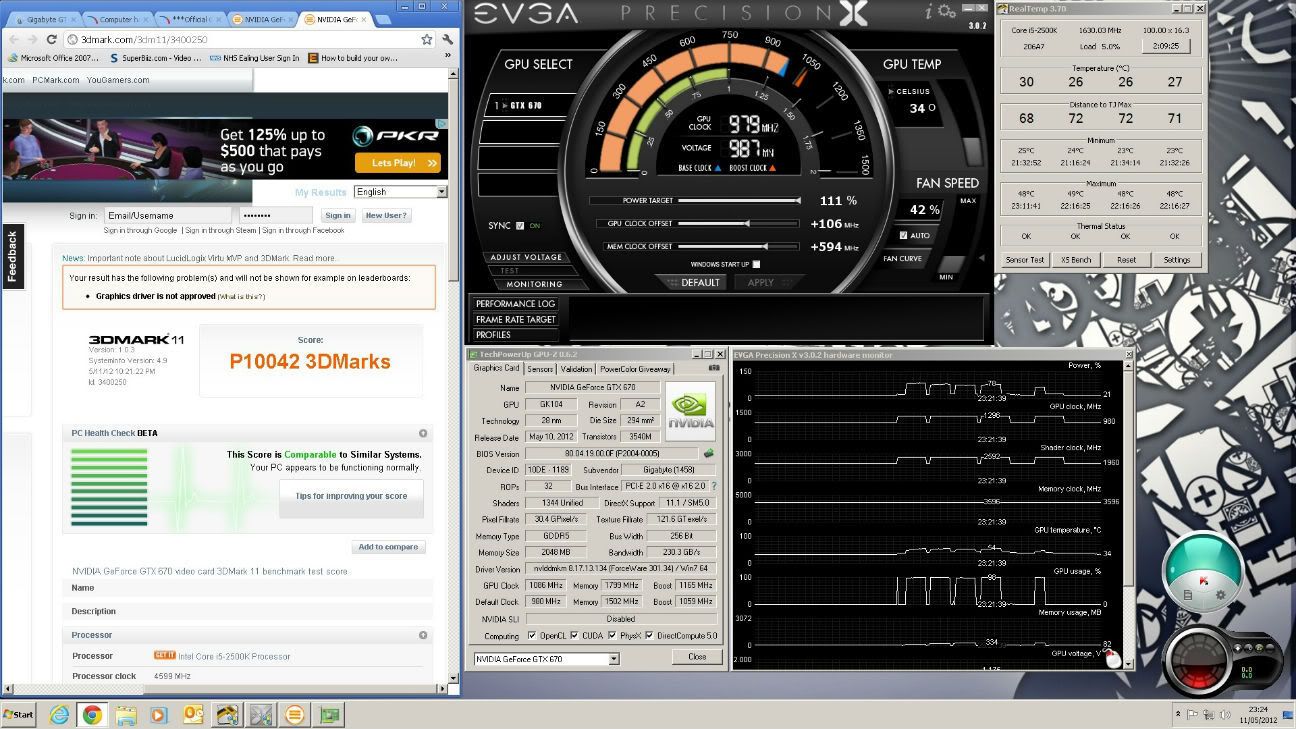Select GPU-Z Graphics Card tab
Viewport: 1296px width, 729px height.
pyautogui.click(x=496, y=368)
